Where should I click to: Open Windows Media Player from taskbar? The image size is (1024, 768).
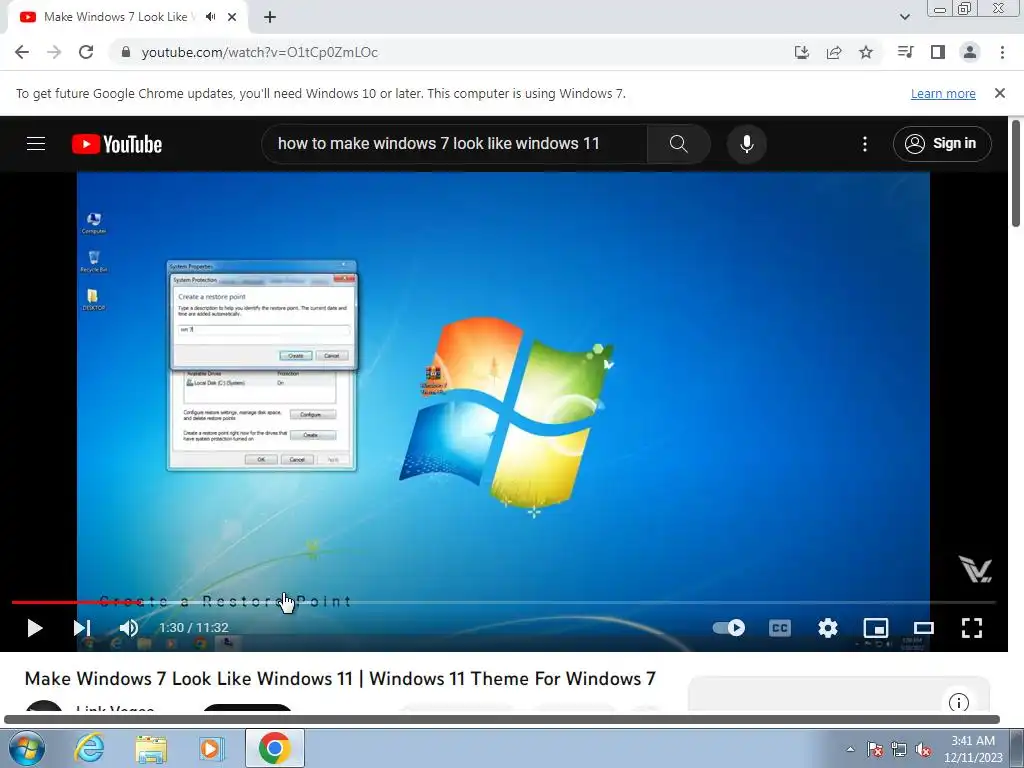point(212,748)
